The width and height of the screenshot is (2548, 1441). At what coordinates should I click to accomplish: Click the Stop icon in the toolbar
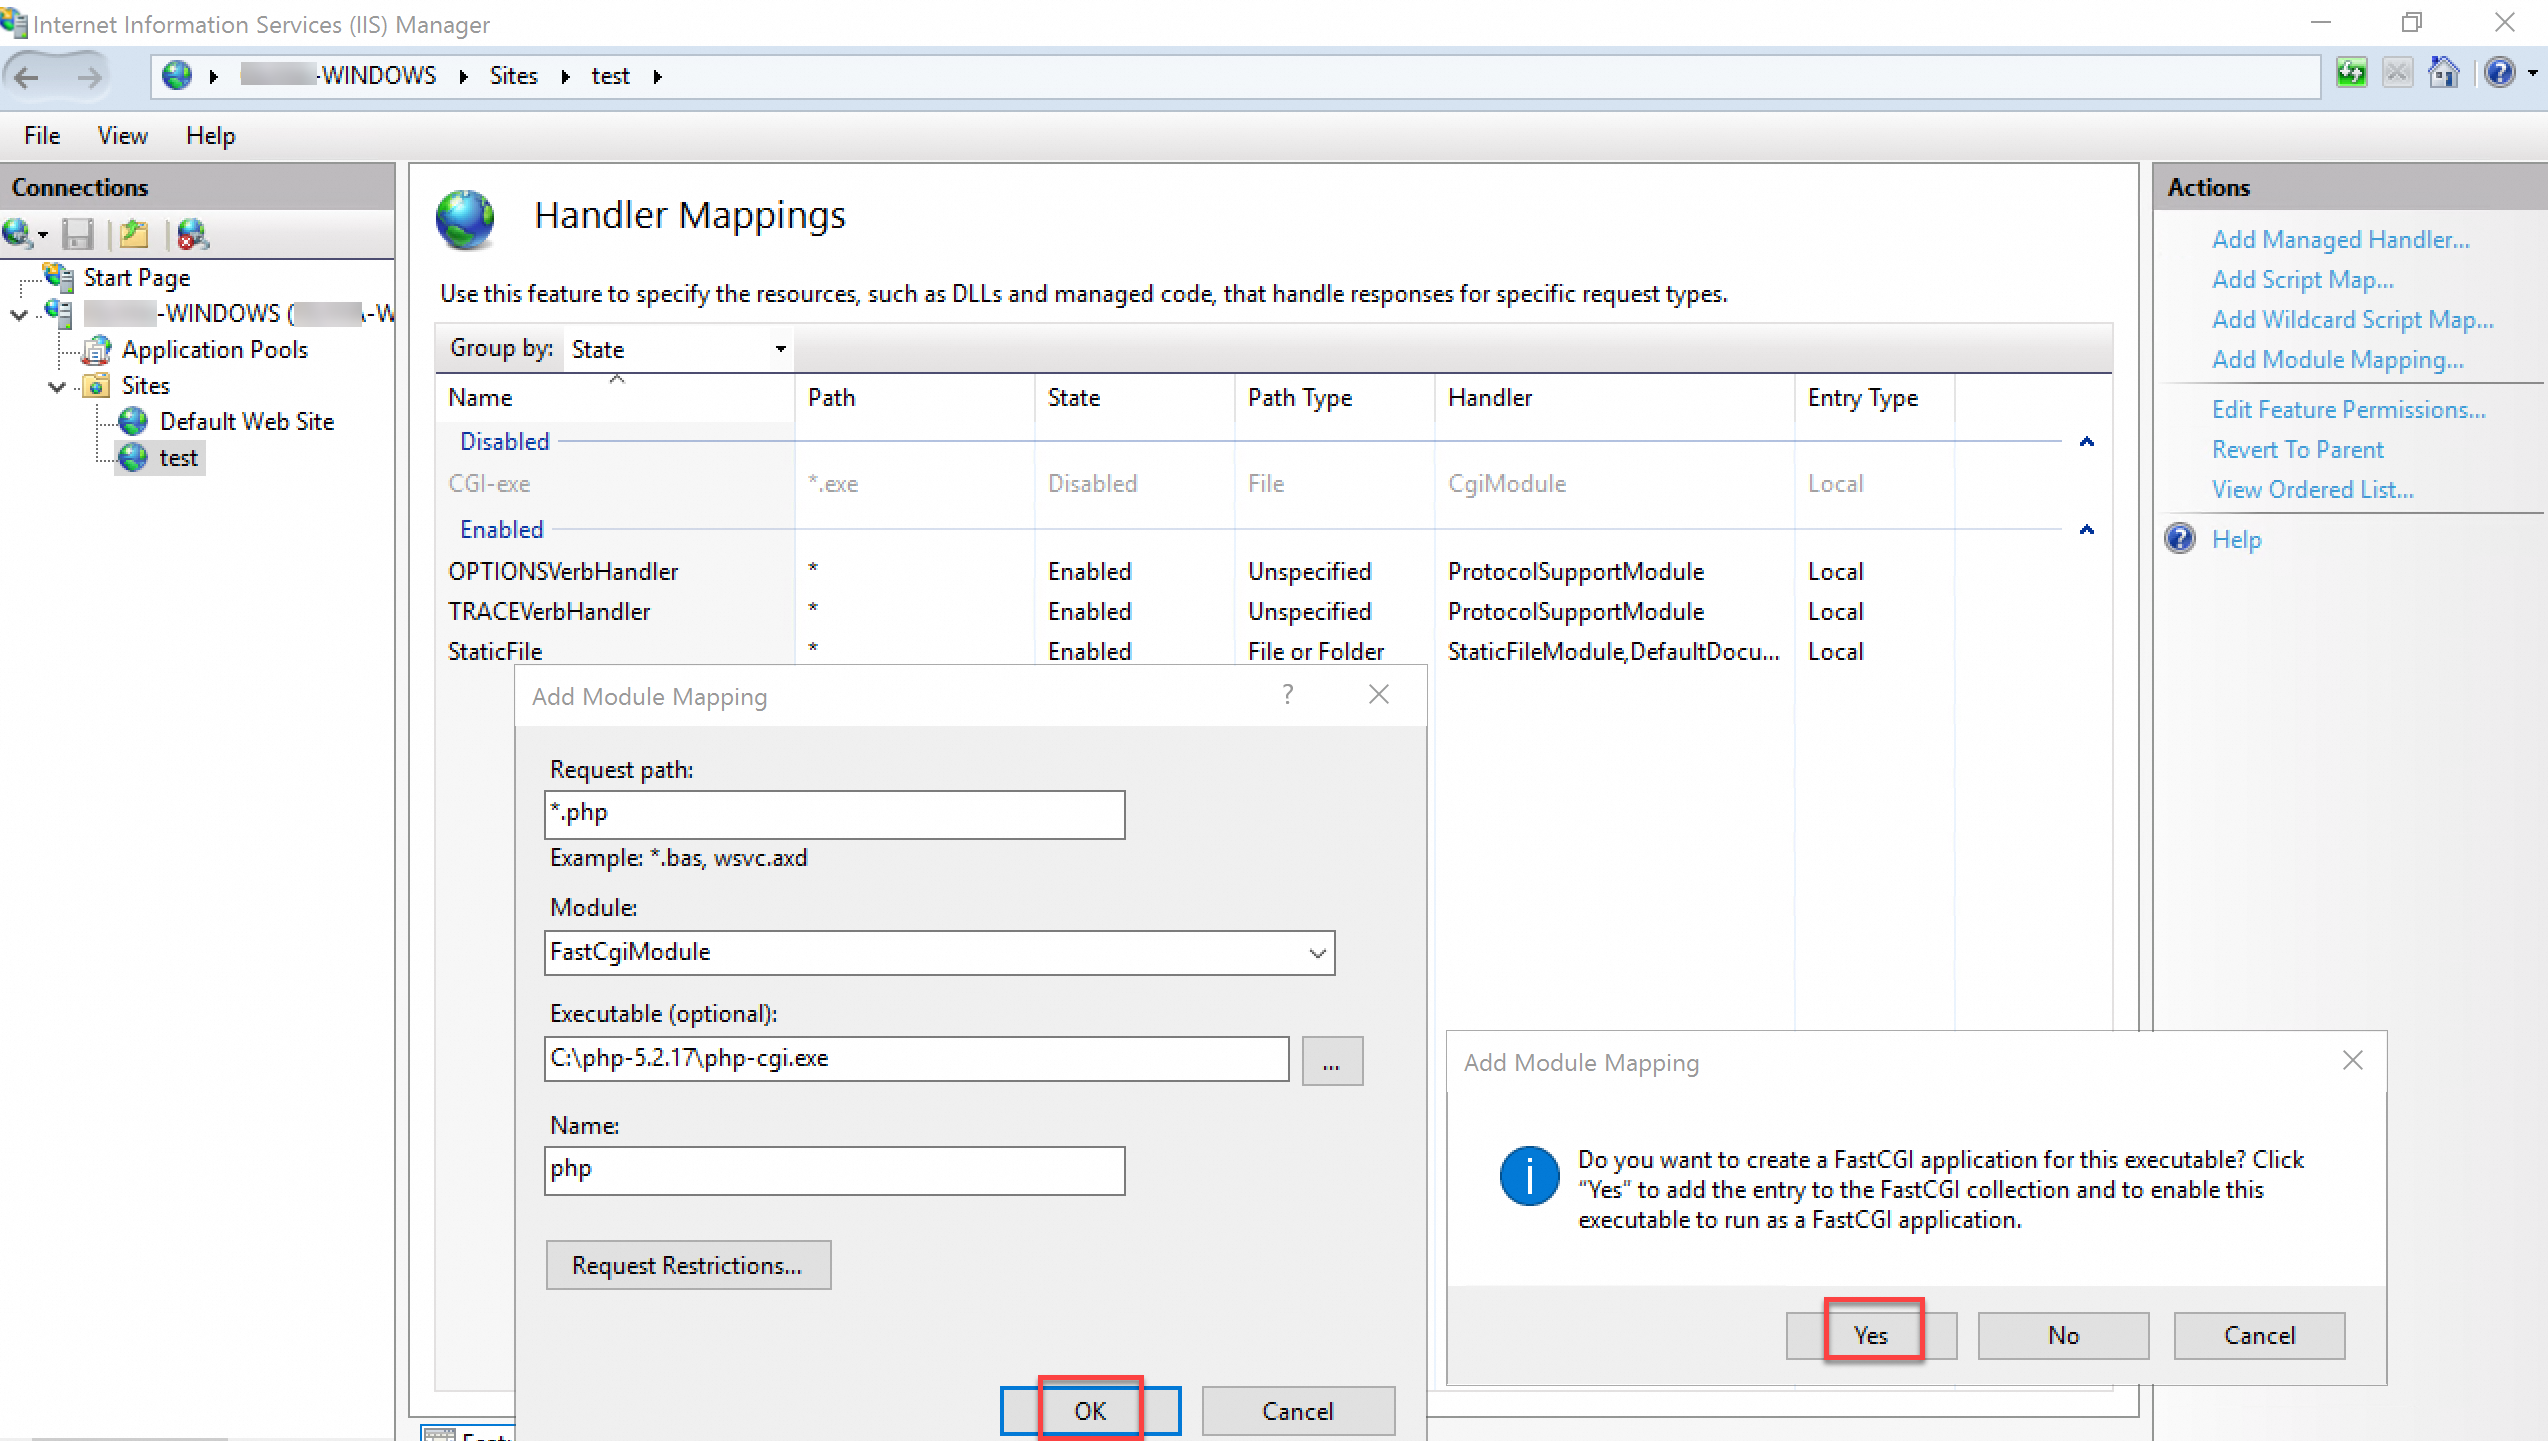pos(2397,74)
